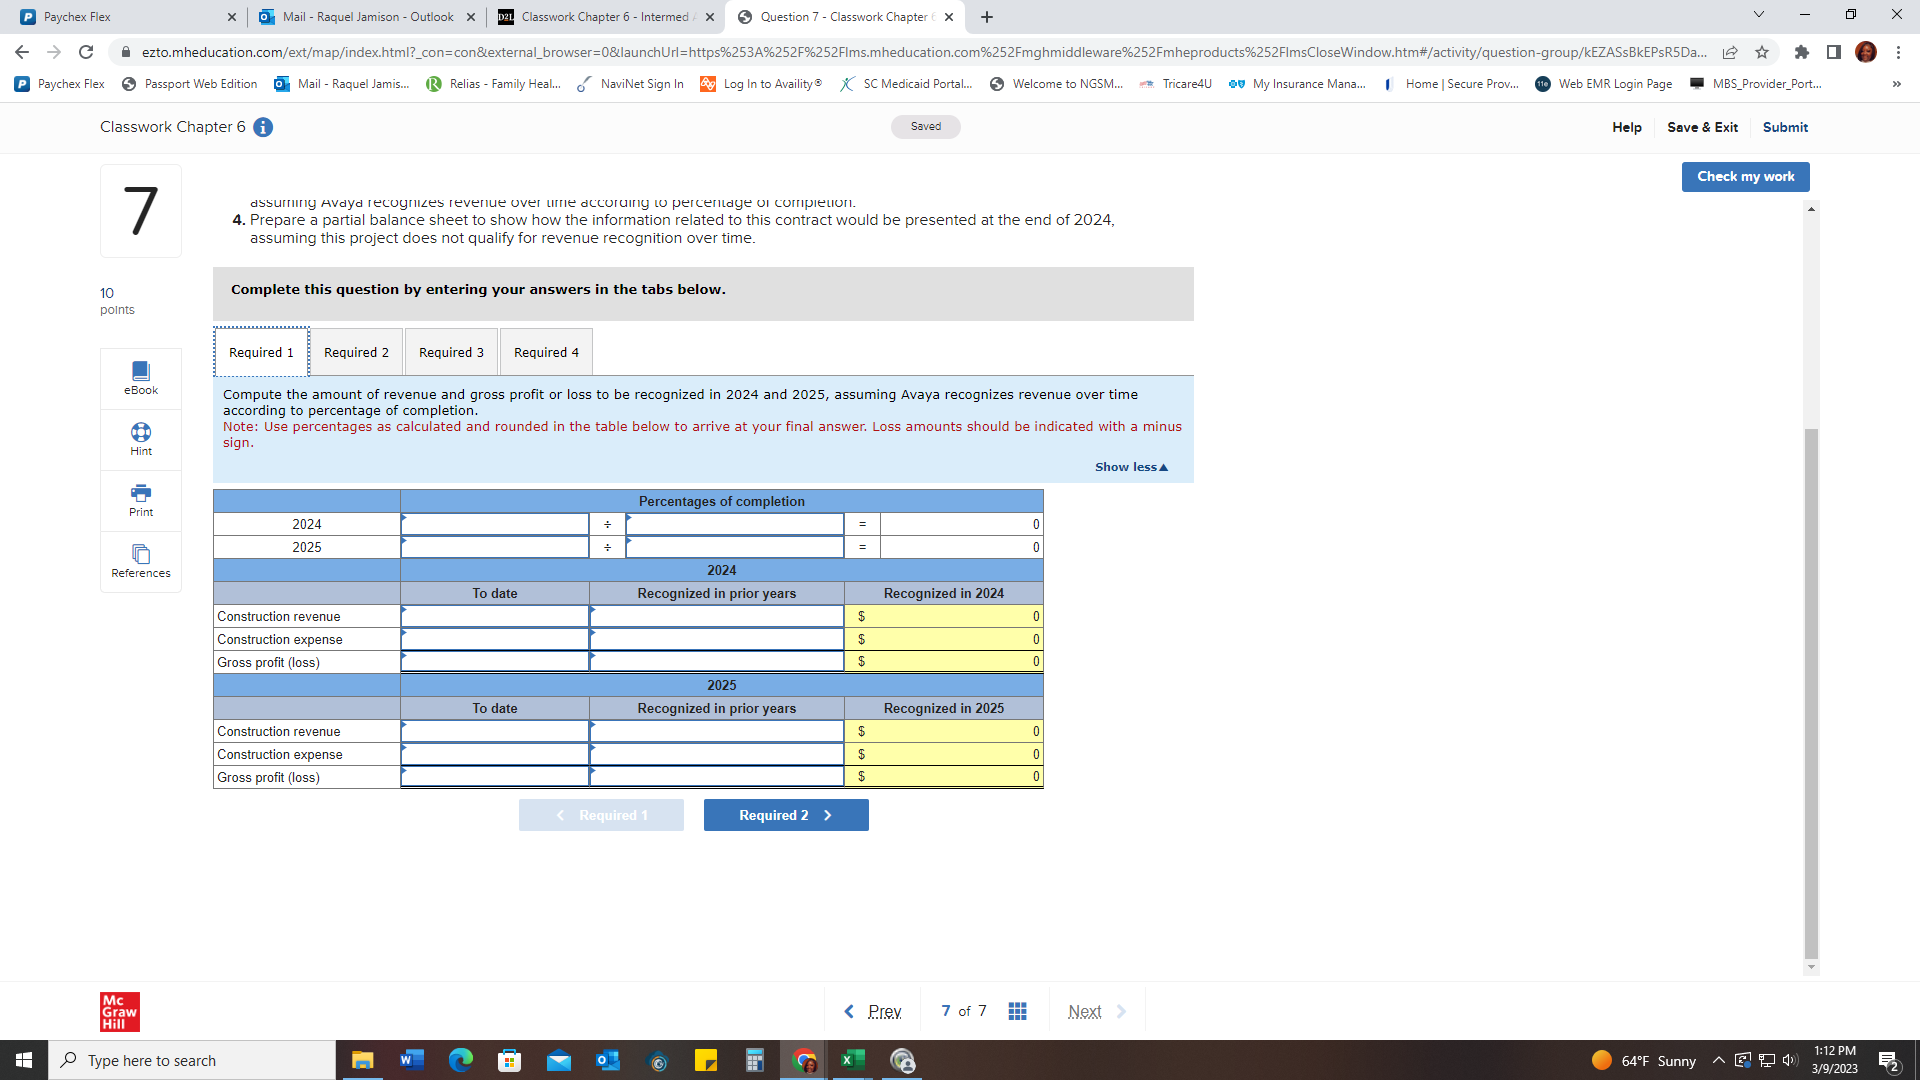Switch to the Required 4 tab
The height and width of the screenshot is (1080, 1920).
click(546, 352)
